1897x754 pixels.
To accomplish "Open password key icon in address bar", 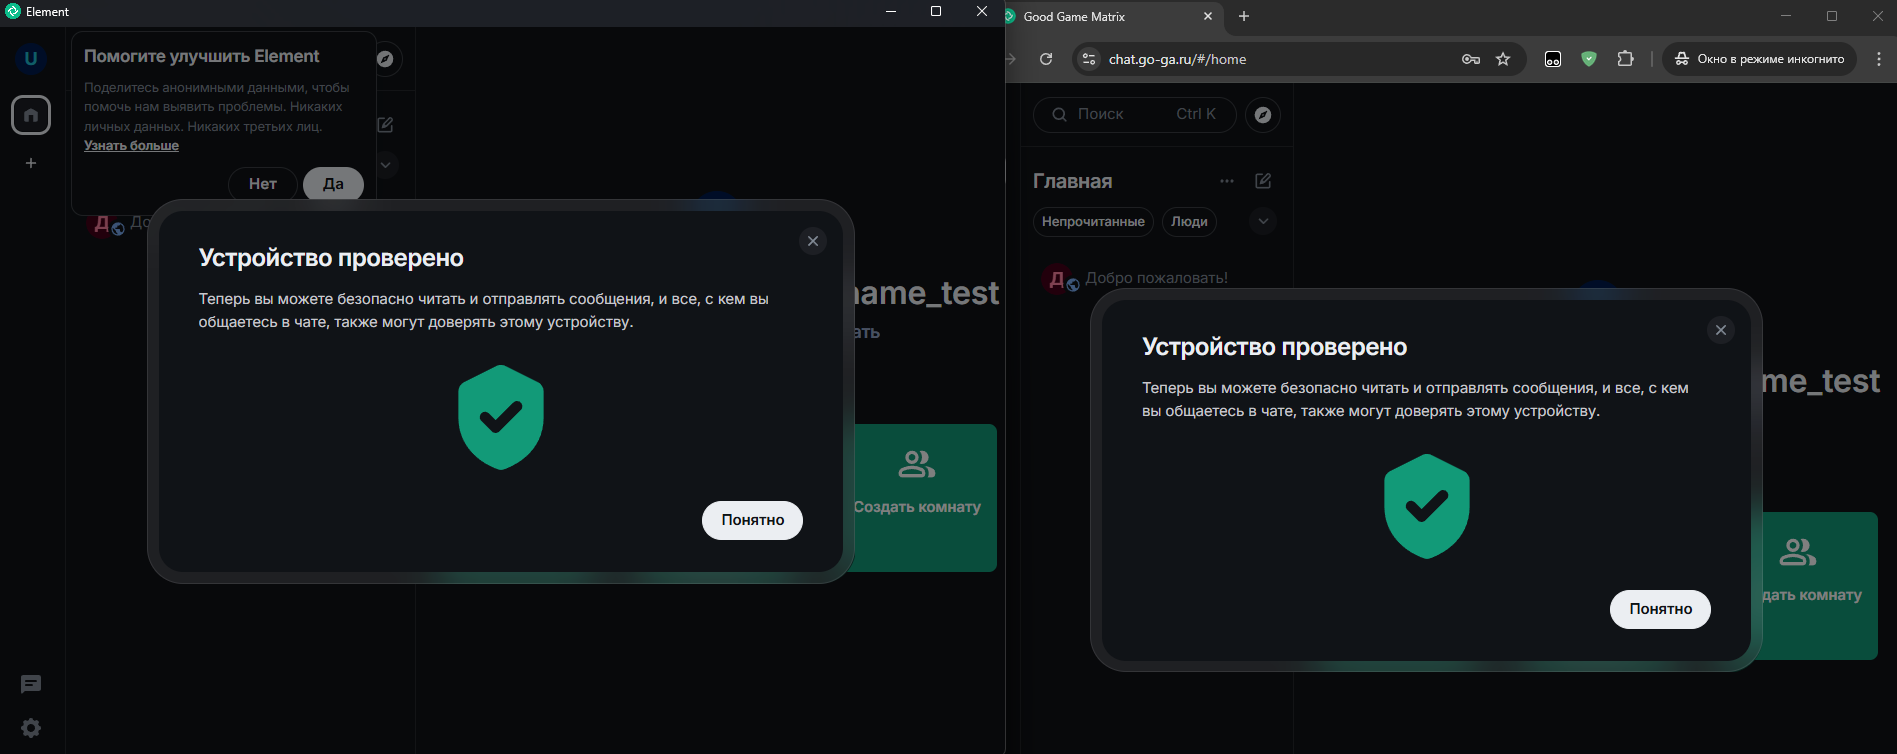I will tap(1470, 59).
